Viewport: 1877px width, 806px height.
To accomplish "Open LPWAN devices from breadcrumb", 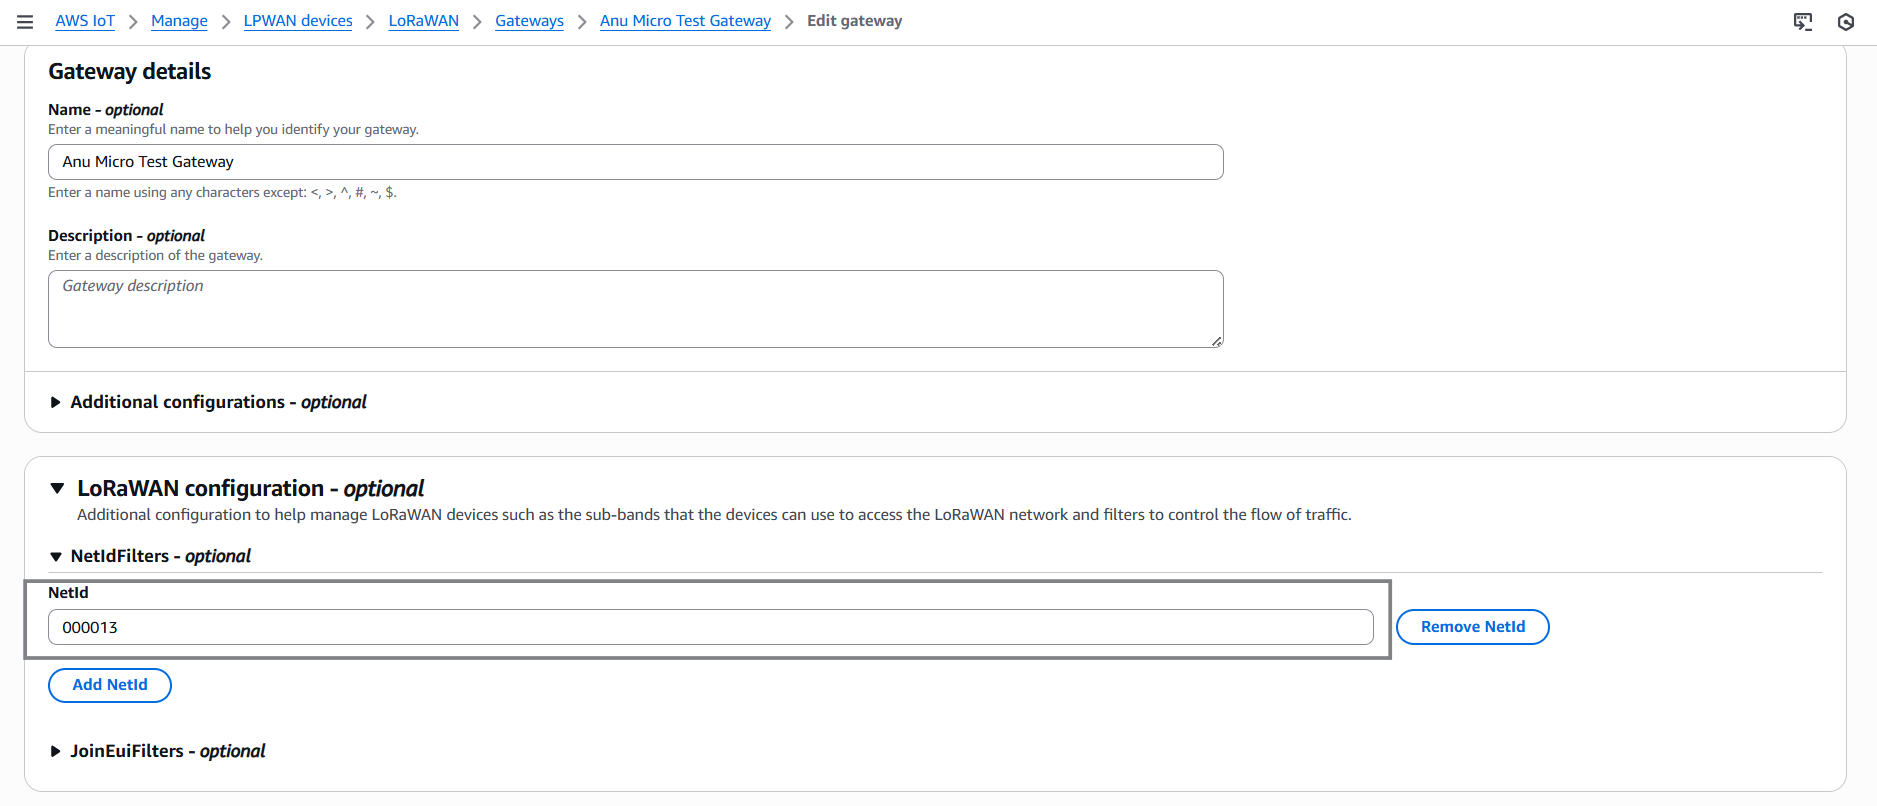I will [x=298, y=20].
